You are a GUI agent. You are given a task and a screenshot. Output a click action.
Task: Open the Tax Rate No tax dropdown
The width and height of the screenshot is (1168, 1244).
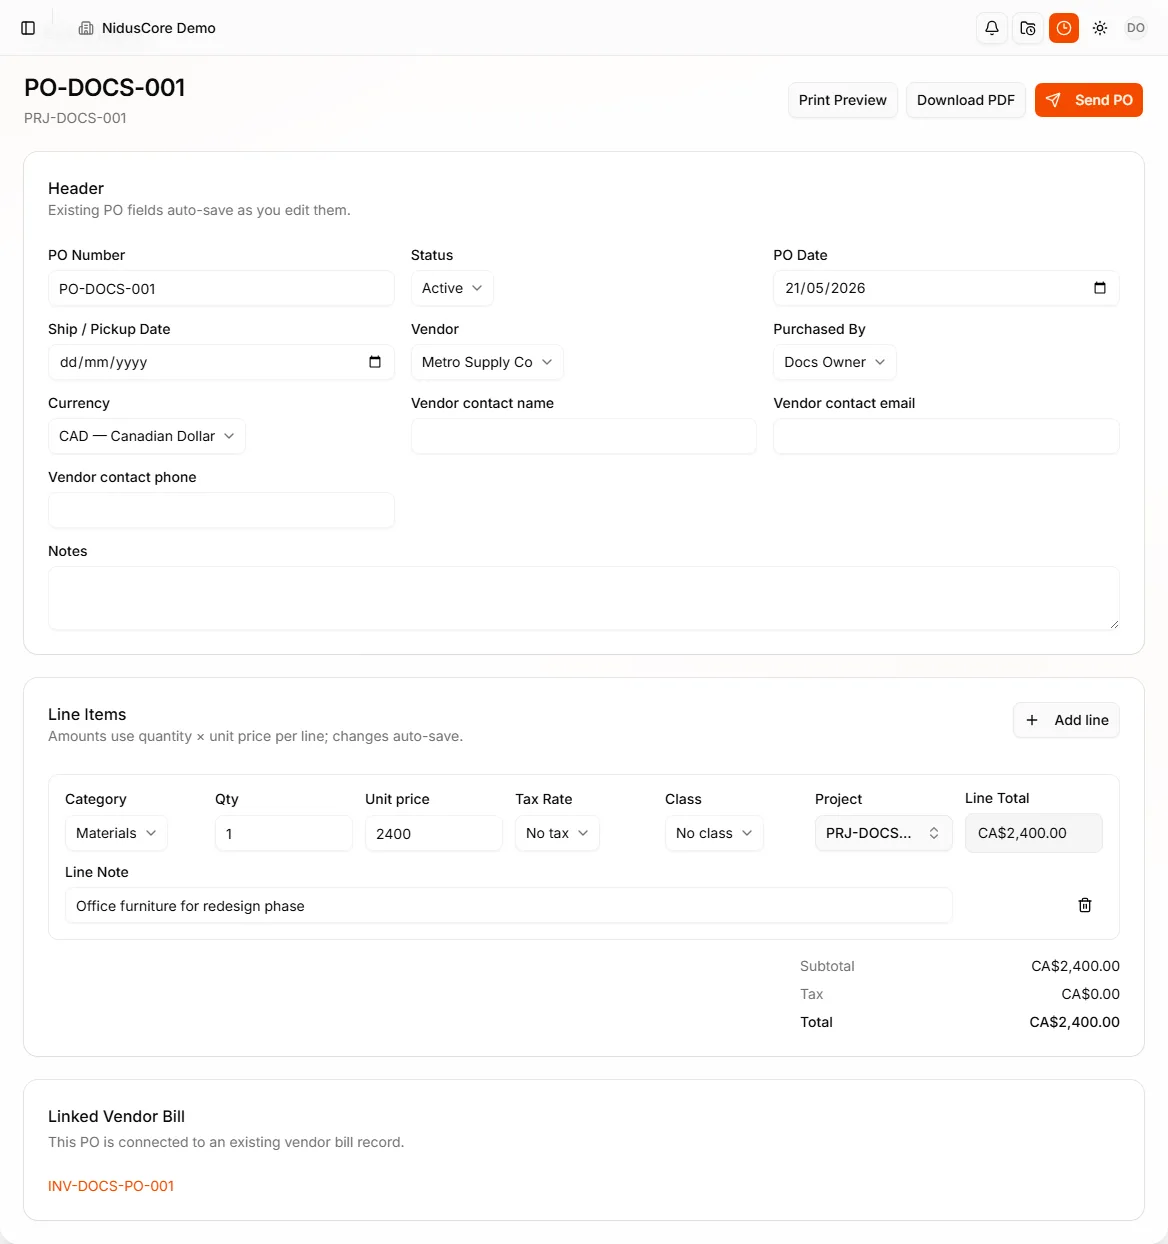click(x=557, y=833)
